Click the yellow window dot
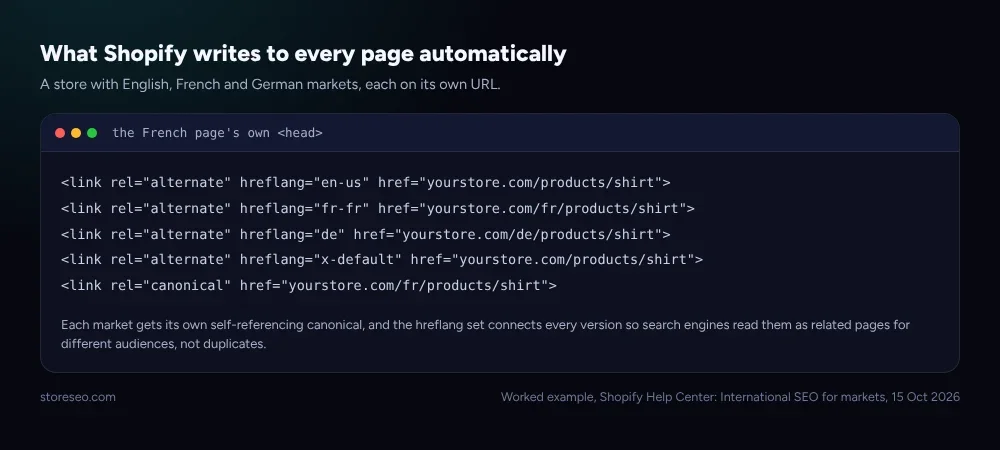The width and height of the screenshot is (1000, 450). click(76, 133)
